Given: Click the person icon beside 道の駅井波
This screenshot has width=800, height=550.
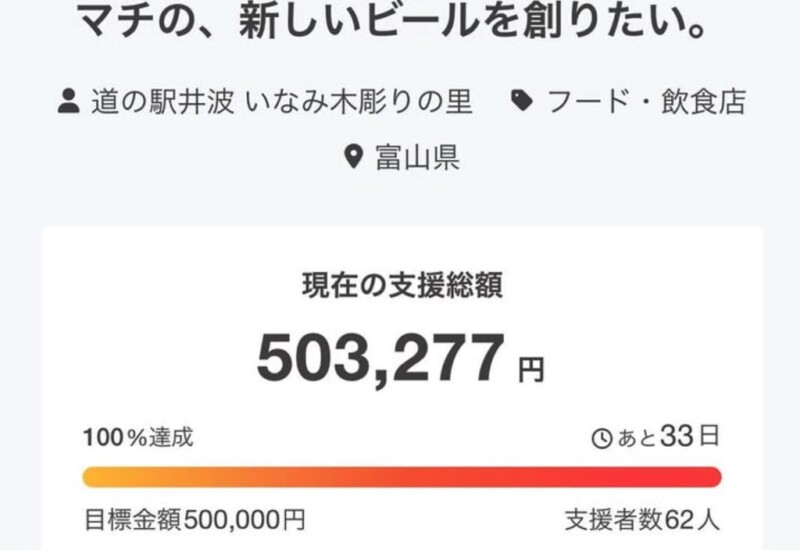Looking at the screenshot, I should point(68,101).
